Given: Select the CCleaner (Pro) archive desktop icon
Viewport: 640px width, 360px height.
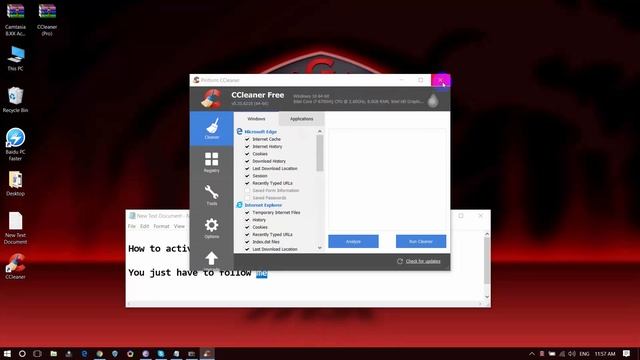Looking at the screenshot, I should coord(47,19).
